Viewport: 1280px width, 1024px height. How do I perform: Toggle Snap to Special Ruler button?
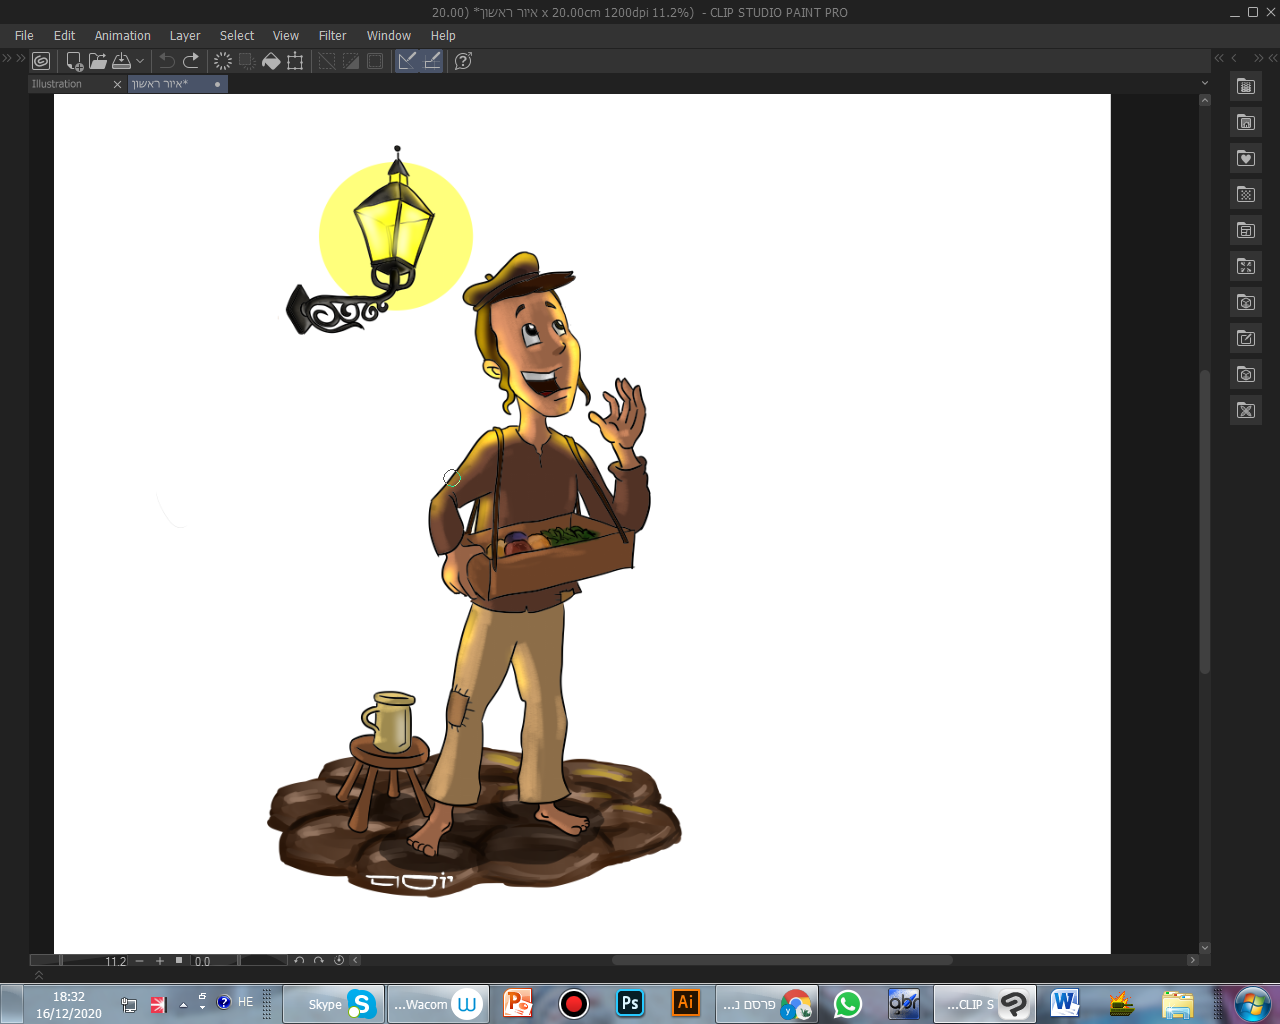pyautogui.click(x=432, y=61)
